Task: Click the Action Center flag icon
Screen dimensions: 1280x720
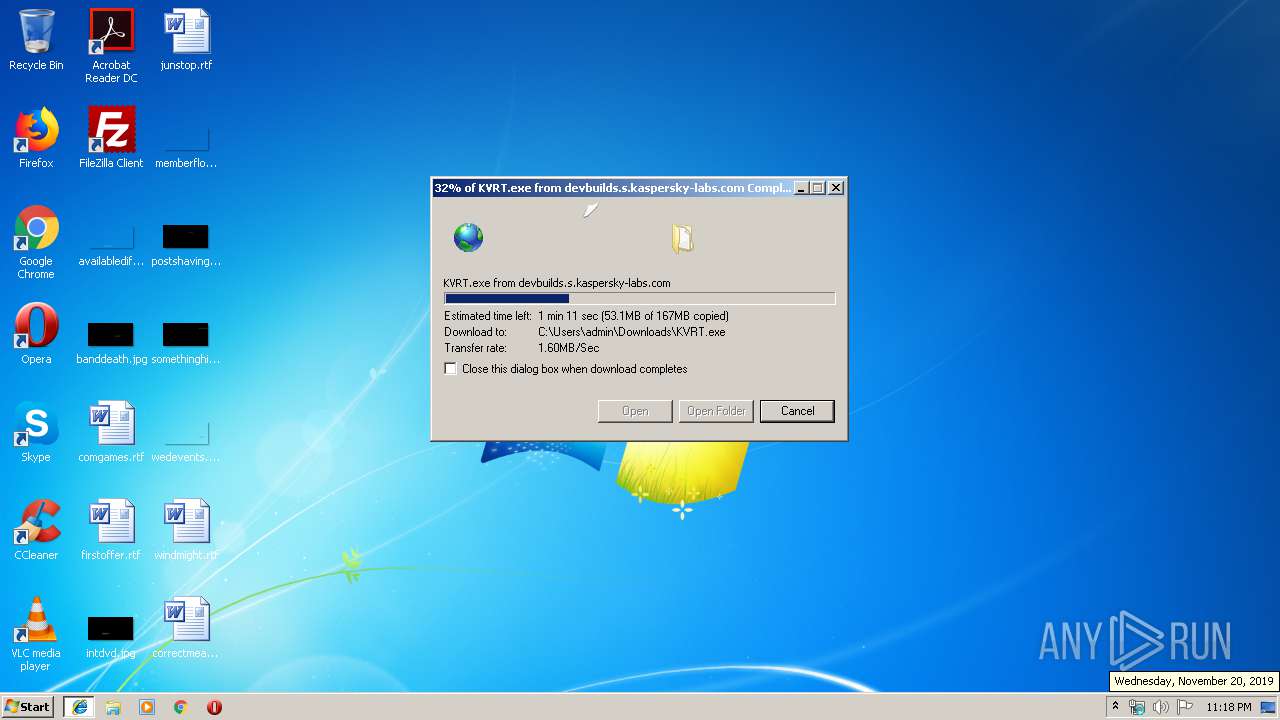Action: pyautogui.click(x=1185, y=707)
